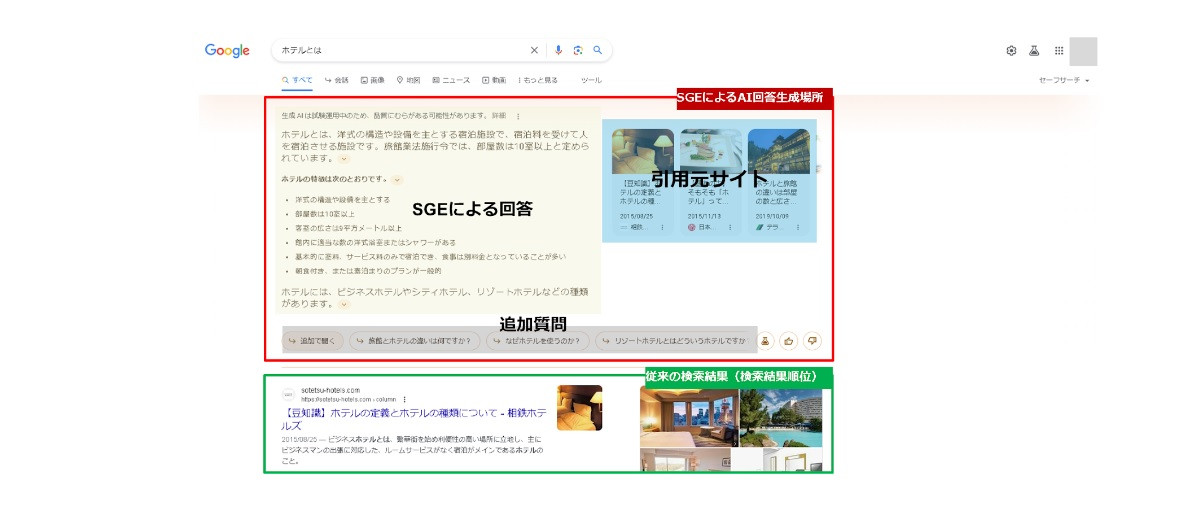Switch to the ニュース search tab
Image resolution: width=1190 pixels, height=520 pixels.
451,80
